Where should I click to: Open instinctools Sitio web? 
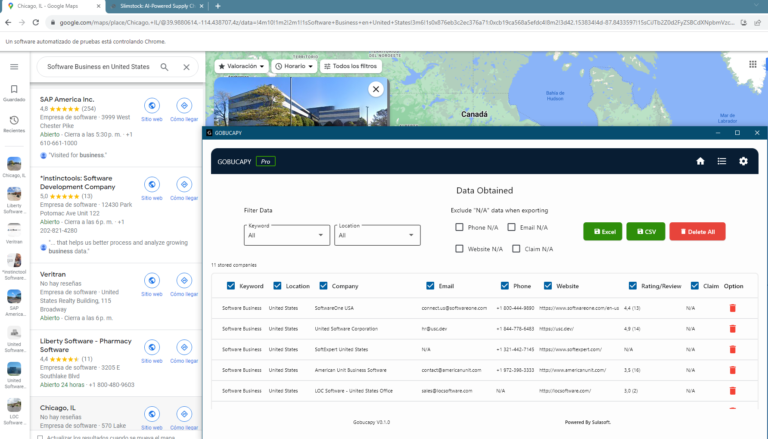coord(152,189)
